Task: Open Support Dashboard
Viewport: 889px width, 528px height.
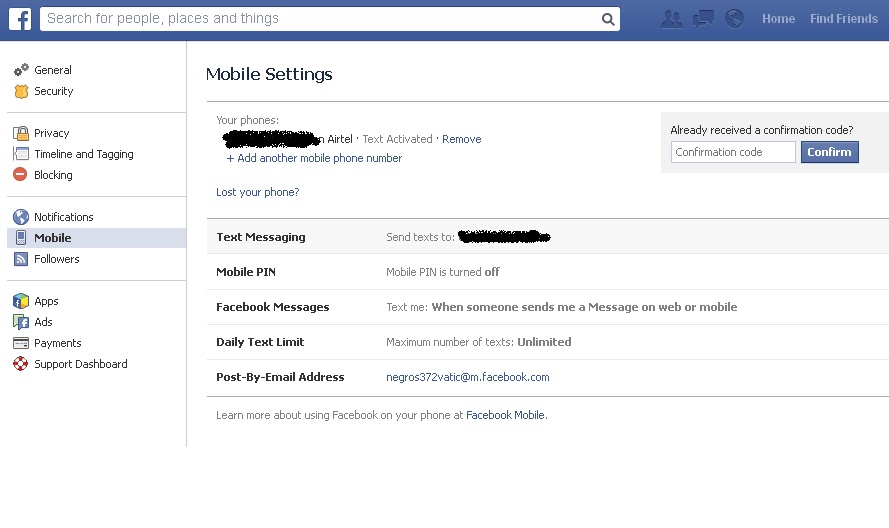Action: coord(81,364)
